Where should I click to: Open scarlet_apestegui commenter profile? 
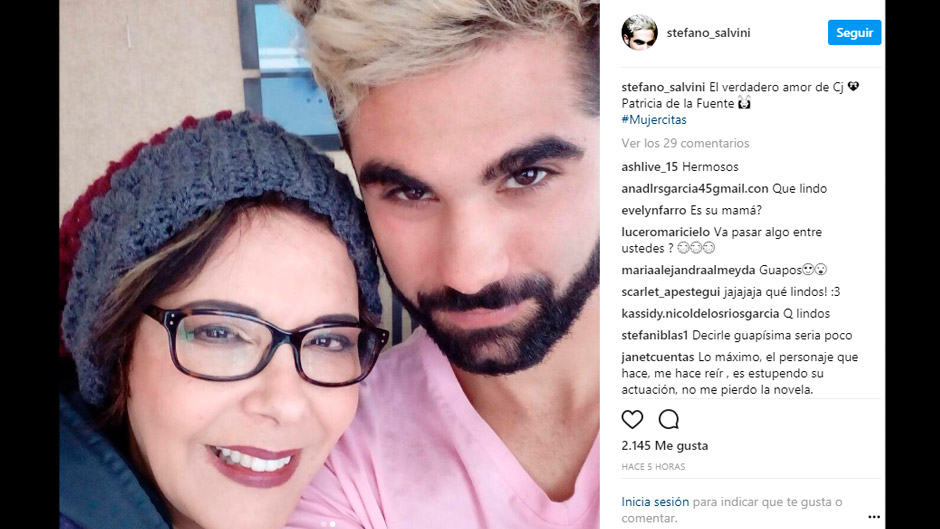pyautogui.click(x=670, y=292)
